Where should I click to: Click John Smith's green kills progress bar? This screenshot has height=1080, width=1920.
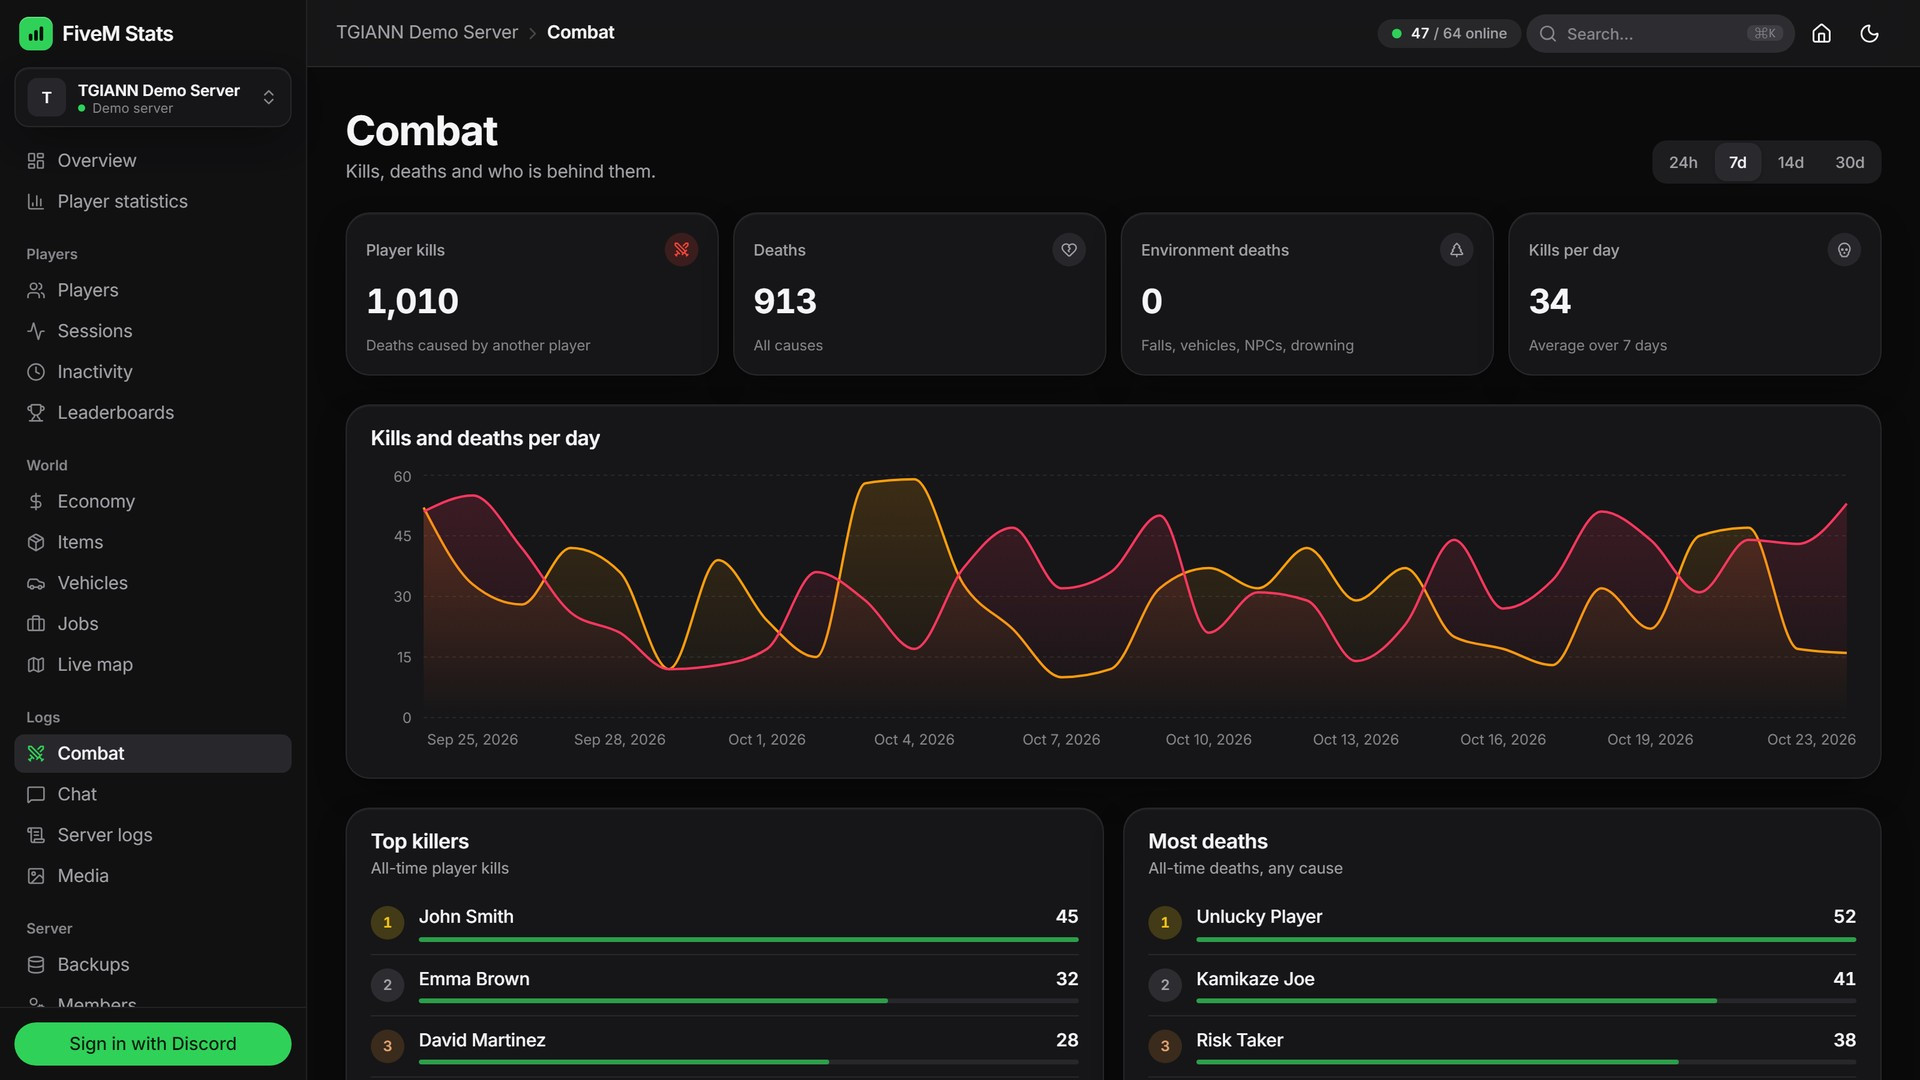click(748, 939)
